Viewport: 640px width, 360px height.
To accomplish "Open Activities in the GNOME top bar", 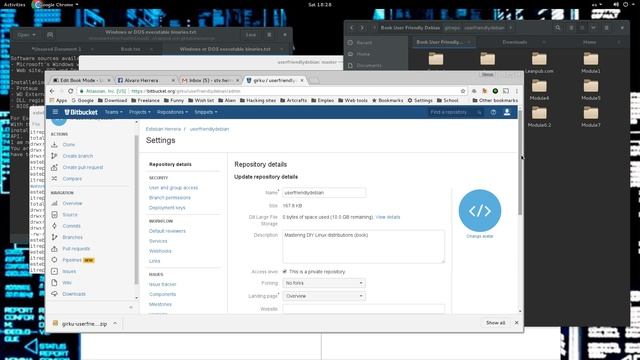I will tap(15, 4).
